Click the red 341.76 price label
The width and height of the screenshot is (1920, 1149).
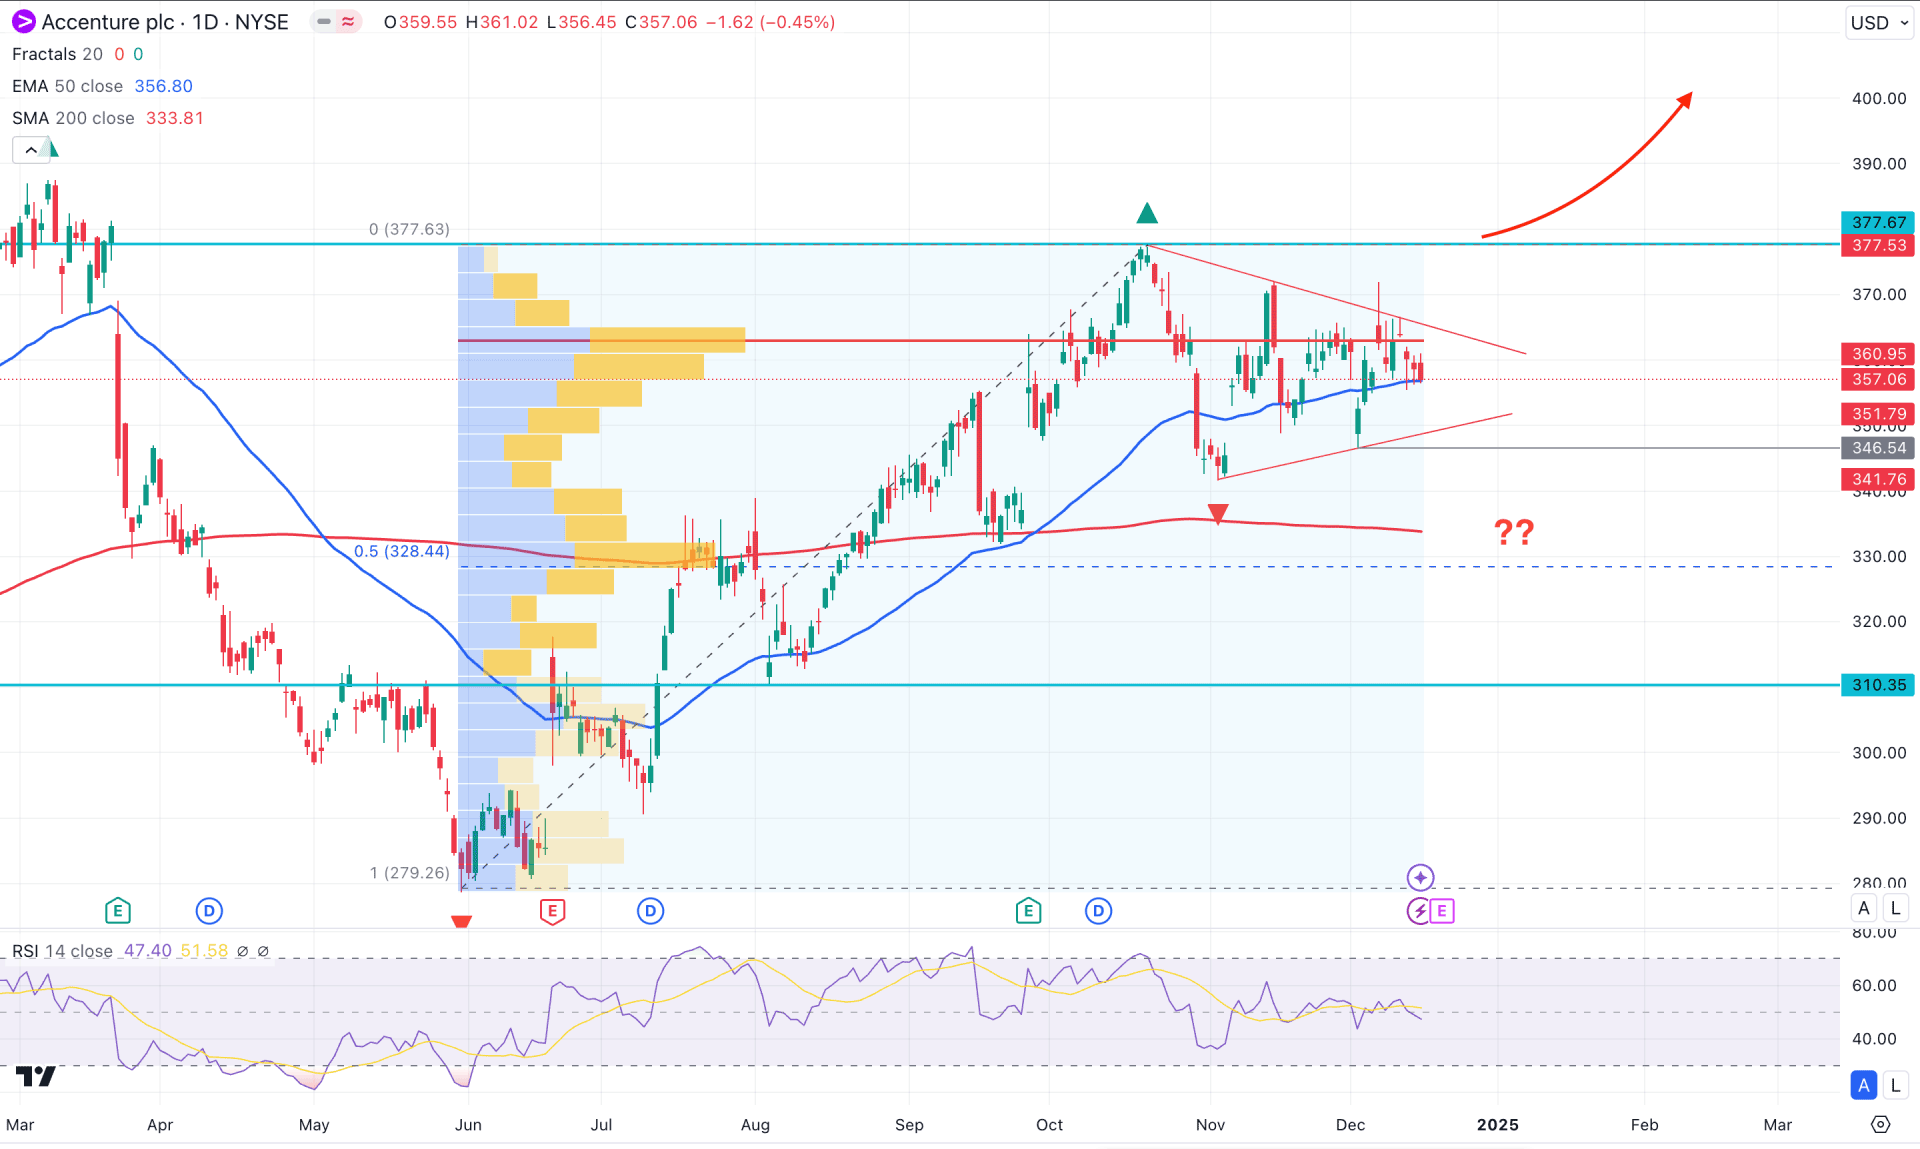(x=1878, y=480)
